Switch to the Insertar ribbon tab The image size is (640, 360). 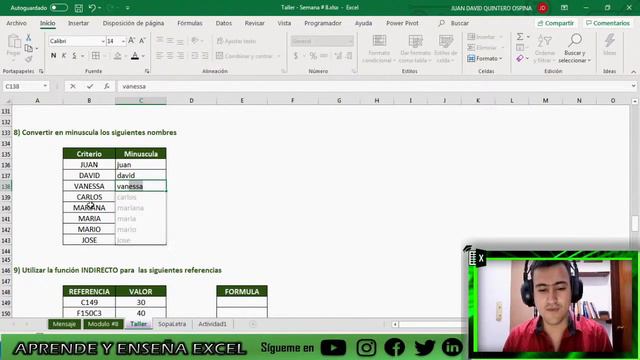click(x=78, y=23)
